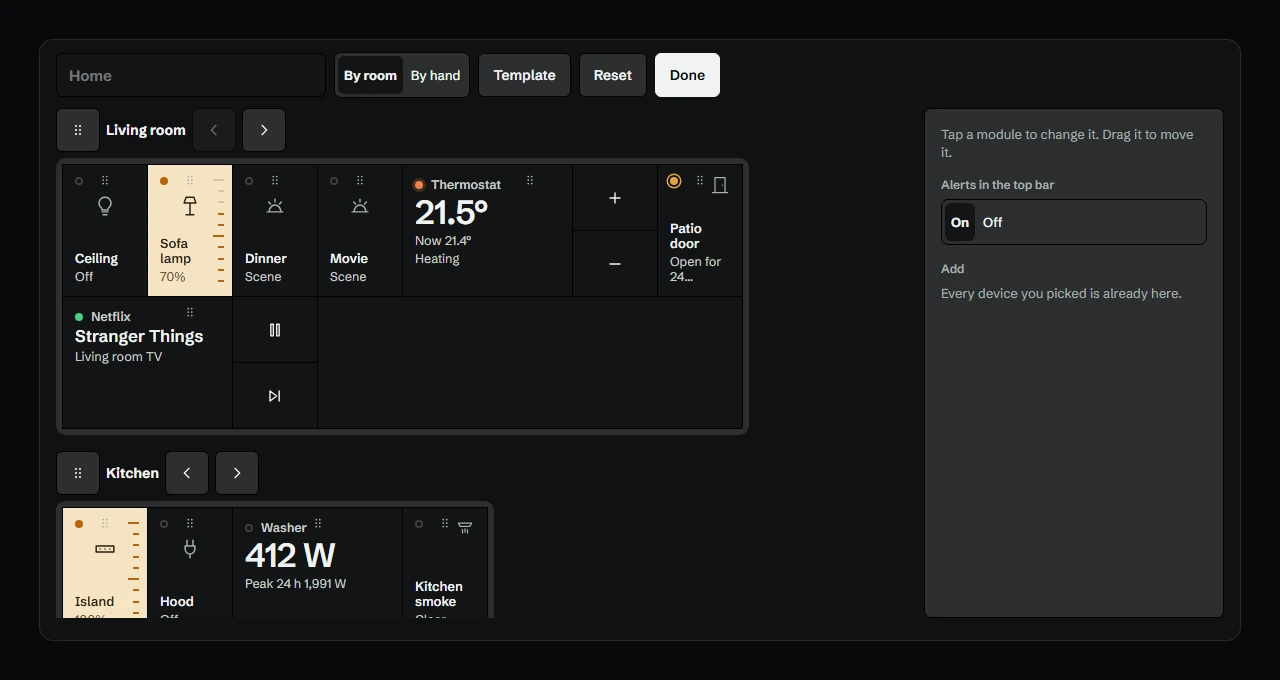This screenshot has width=1280, height=680.
Task: Click the Kitchen smoke tile drag grip
Action: pos(445,524)
